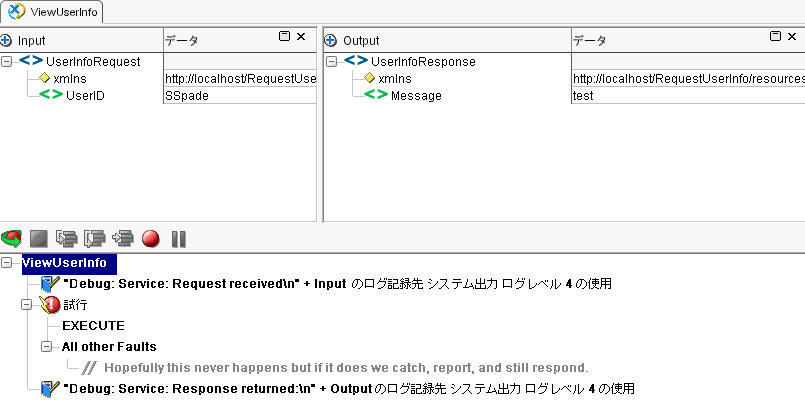The width and height of the screenshot is (805, 403).
Task: Select the Message element
Action: (x=416, y=95)
